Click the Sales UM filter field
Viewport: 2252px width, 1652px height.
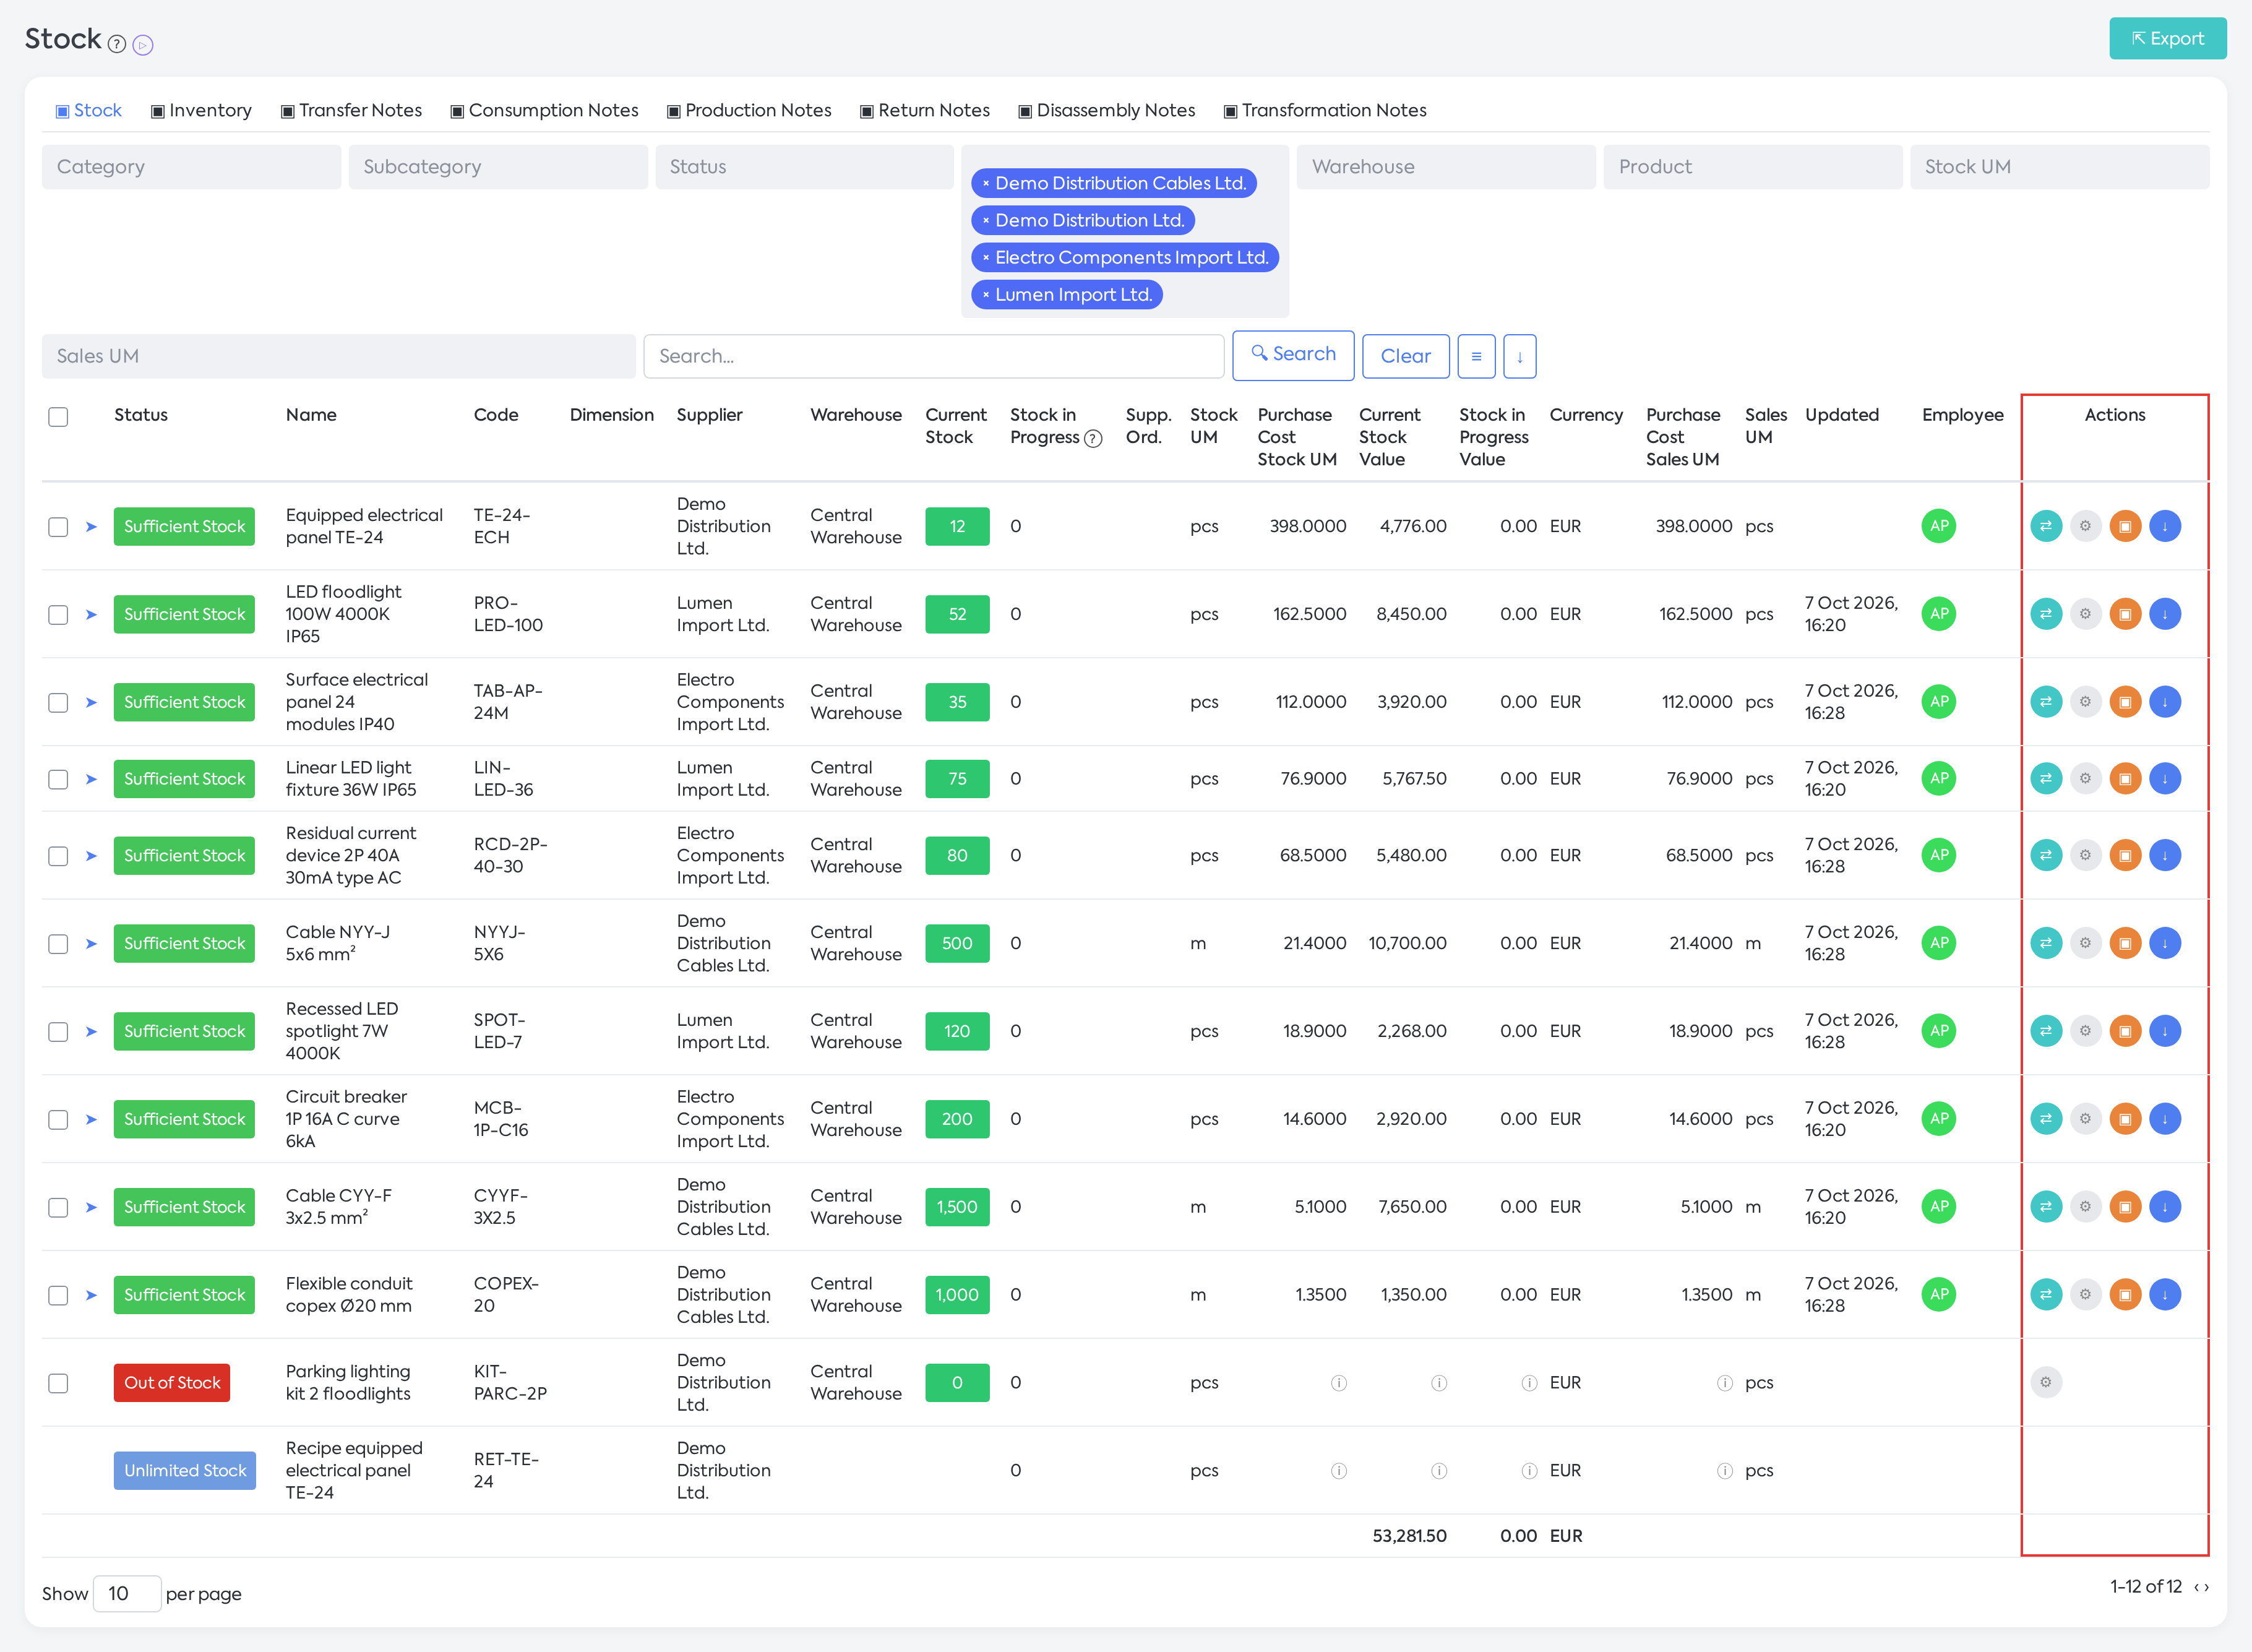[338, 356]
